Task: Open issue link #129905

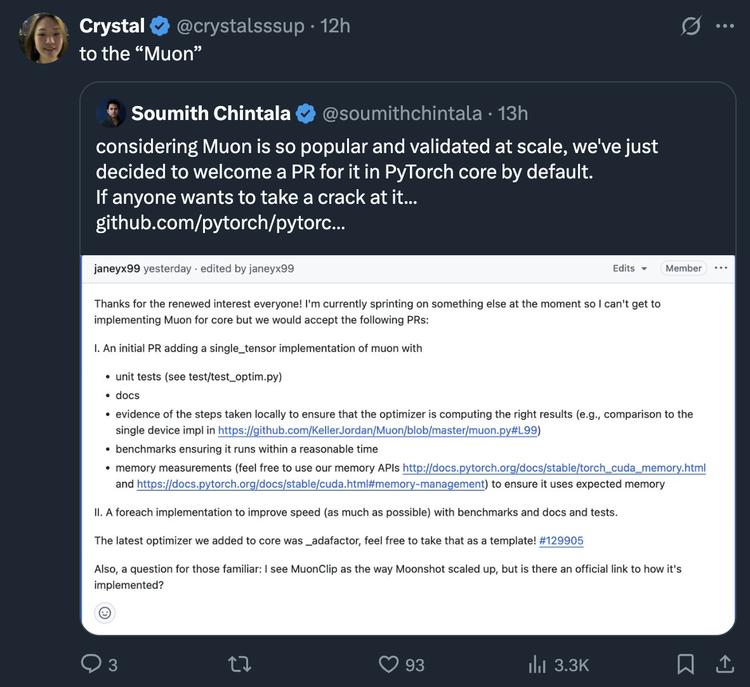Action: (x=561, y=541)
